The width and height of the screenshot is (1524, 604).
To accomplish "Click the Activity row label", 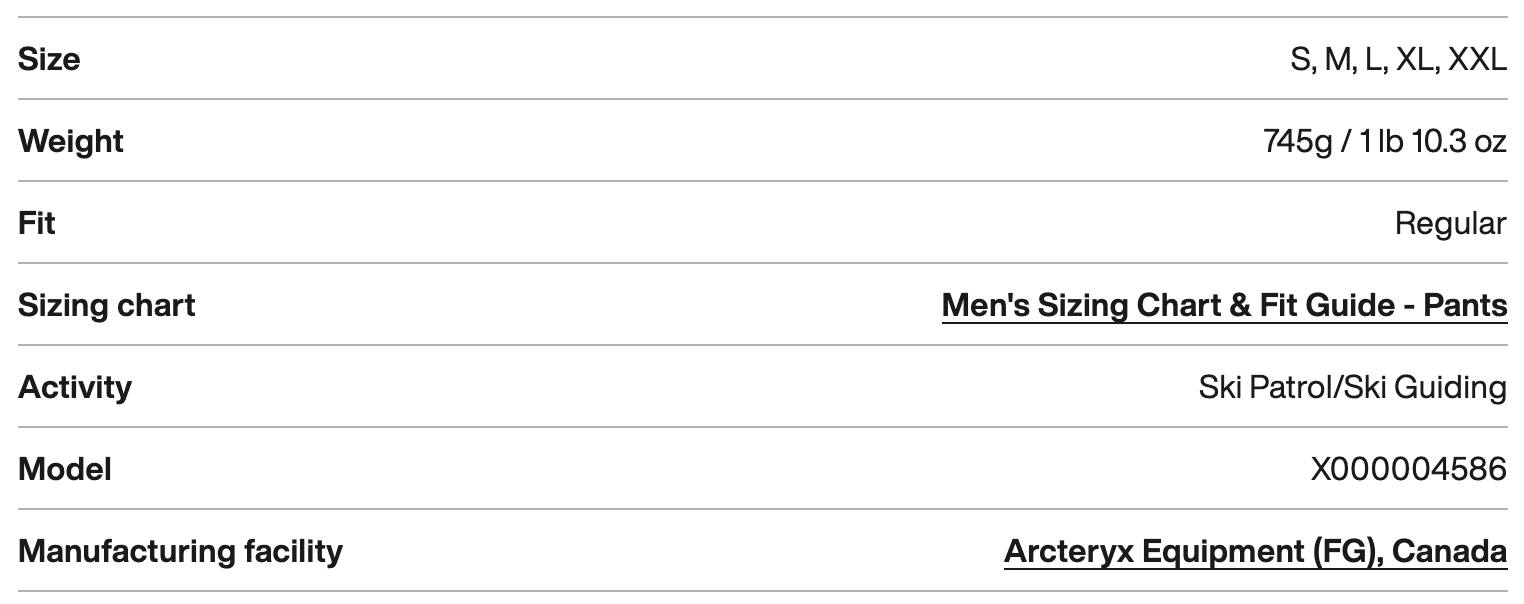I will [75, 387].
